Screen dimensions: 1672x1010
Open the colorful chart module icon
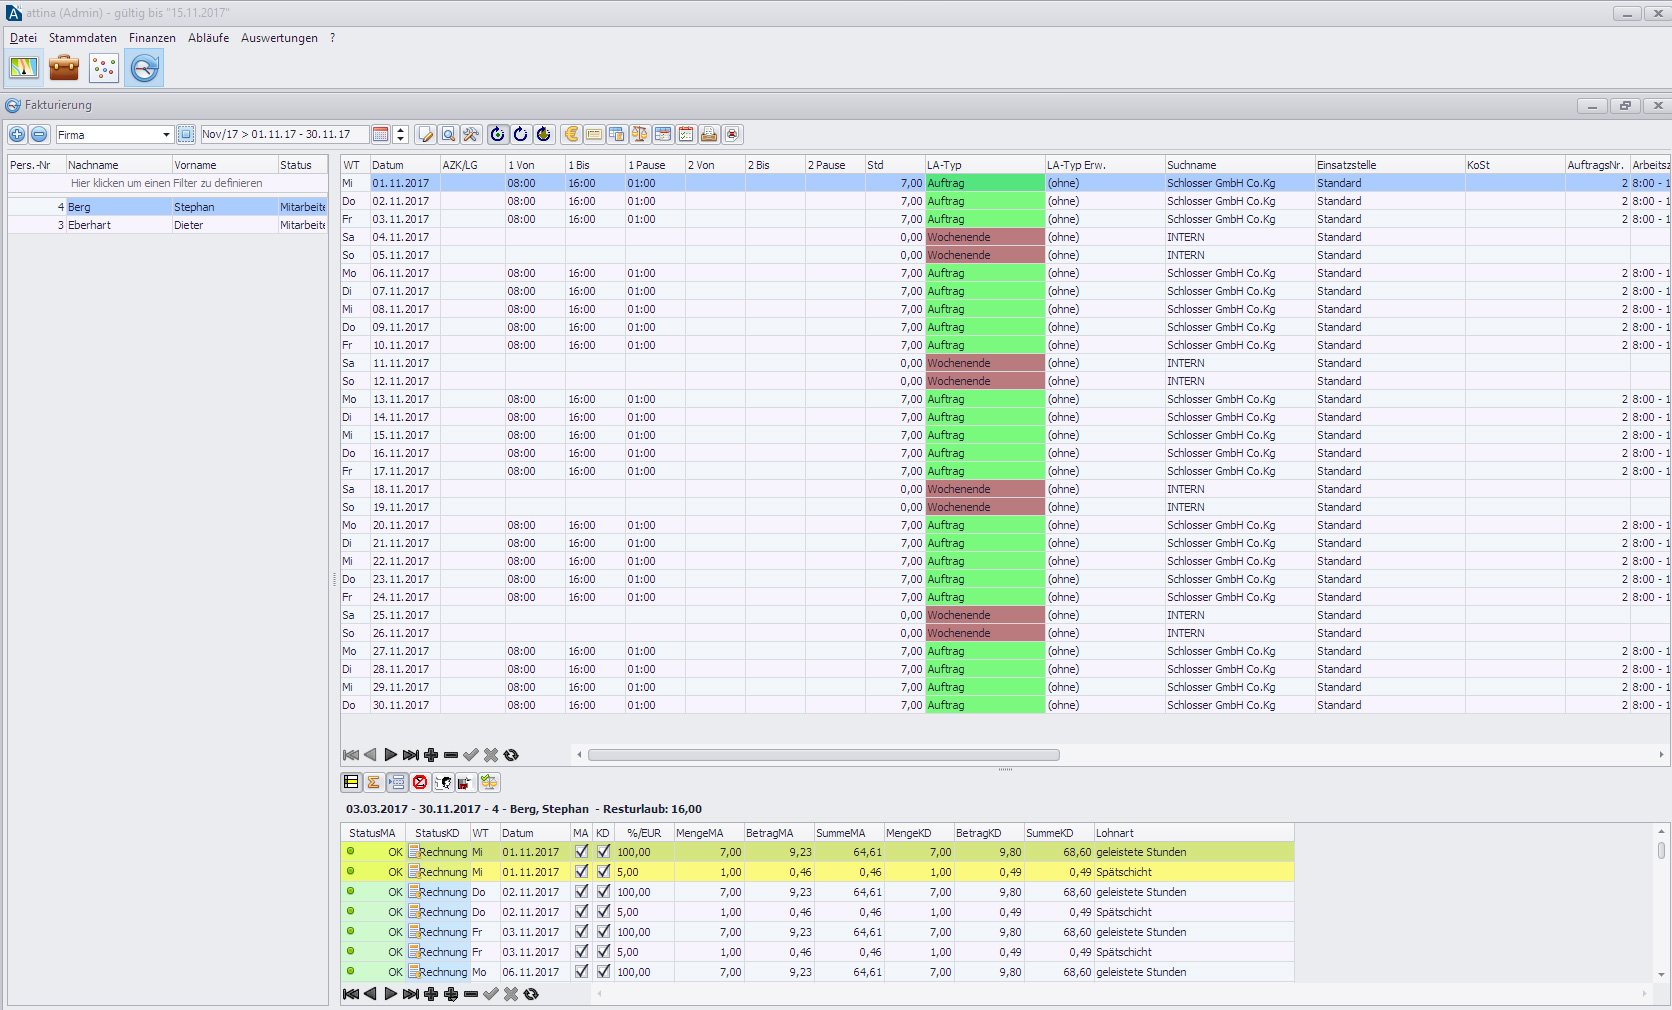click(x=24, y=68)
